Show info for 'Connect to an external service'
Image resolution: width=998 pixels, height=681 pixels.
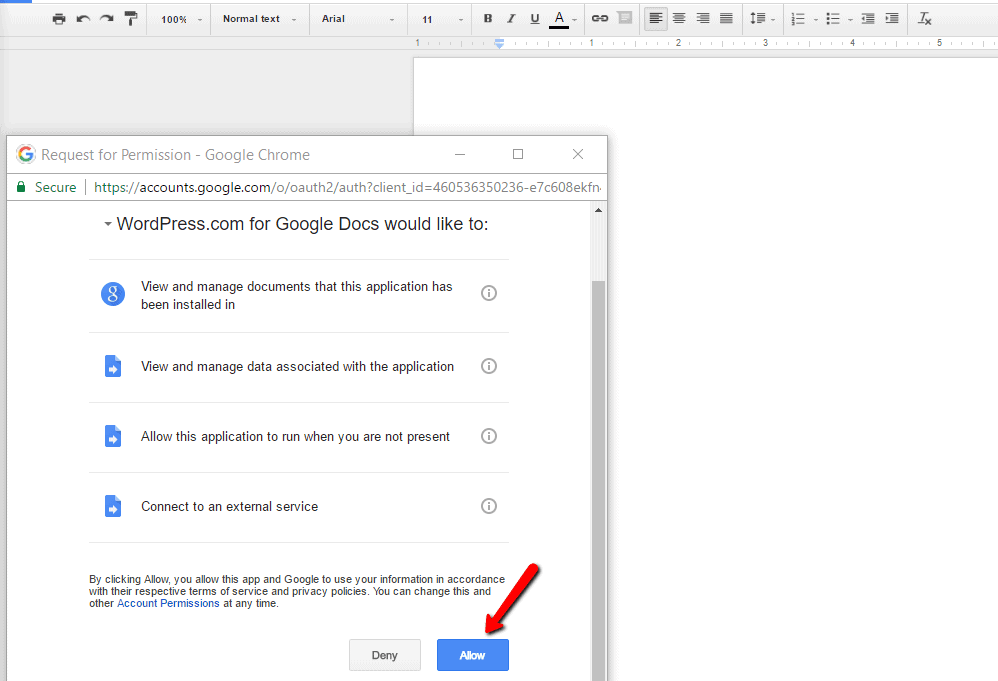tap(489, 506)
